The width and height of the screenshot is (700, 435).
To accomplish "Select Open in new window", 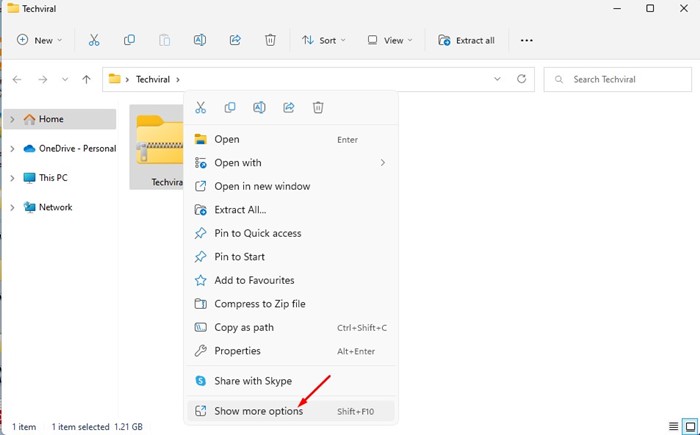I will pos(291,186).
